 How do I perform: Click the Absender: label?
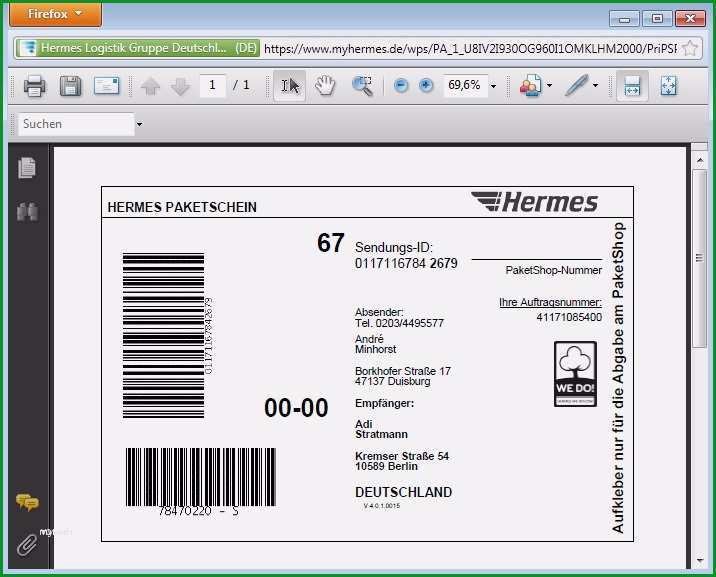coord(379,312)
